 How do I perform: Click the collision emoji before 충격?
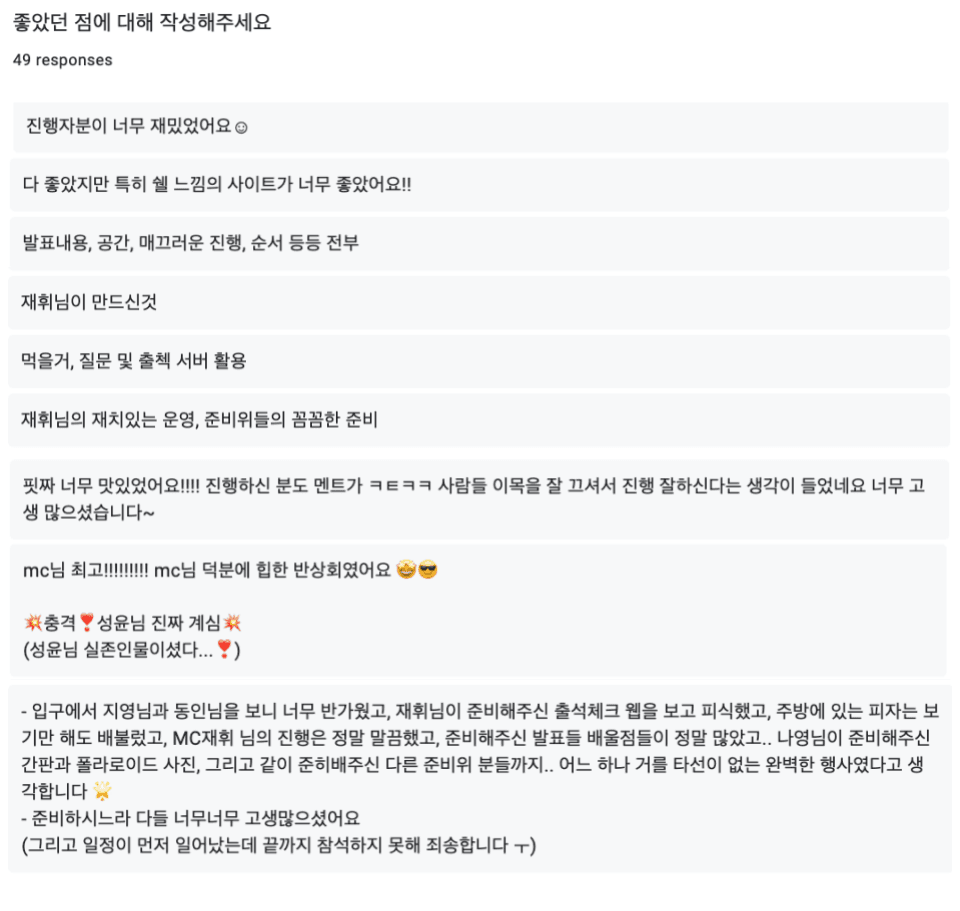(32, 623)
